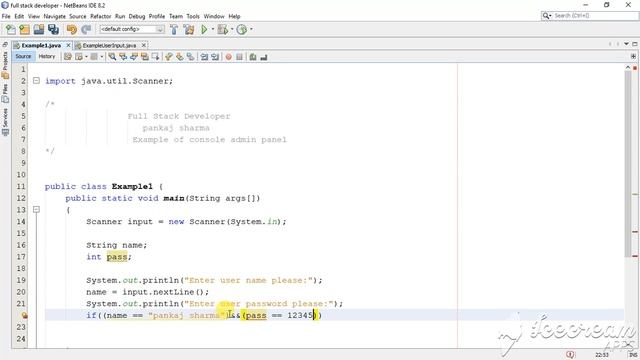Screen dimensions: 640x360
Task: Run Clean and Build Project
Action: pyautogui.click(x=189, y=29)
